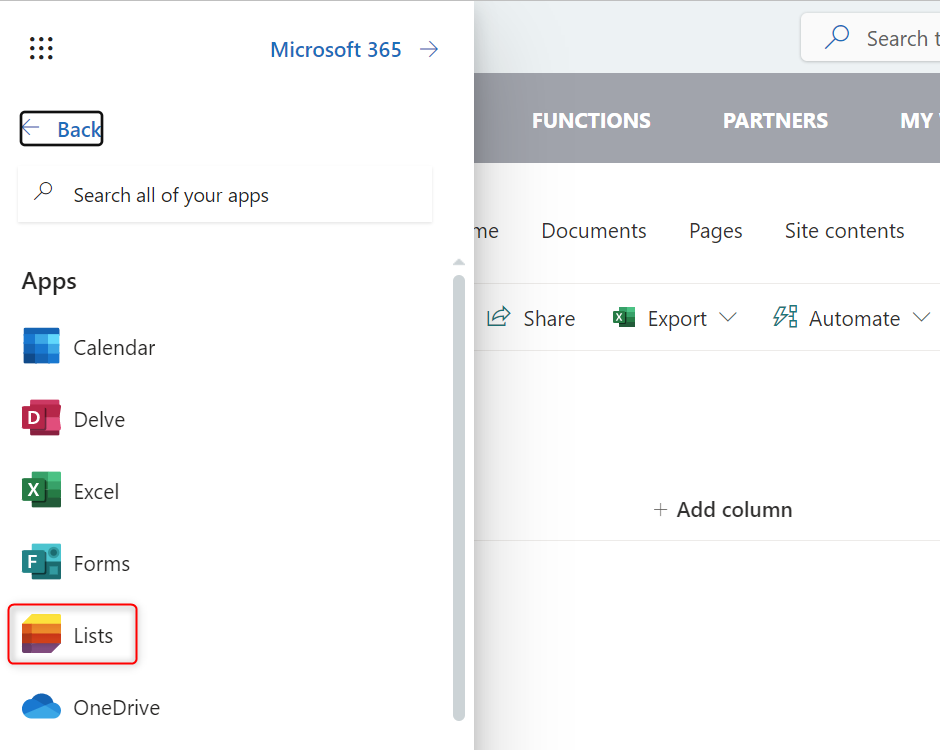Open the FUNCTIONS navigation tab
The width and height of the screenshot is (940, 750).
[591, 121]
